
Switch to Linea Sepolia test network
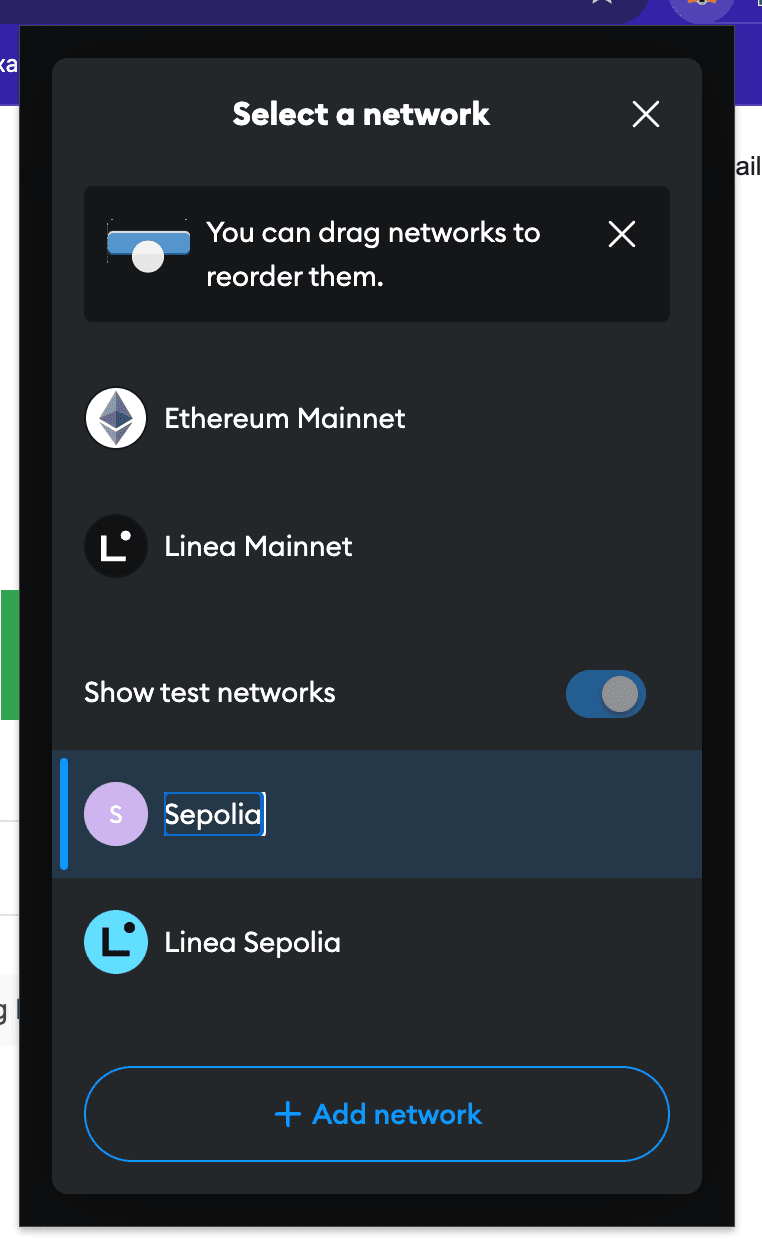377,942
